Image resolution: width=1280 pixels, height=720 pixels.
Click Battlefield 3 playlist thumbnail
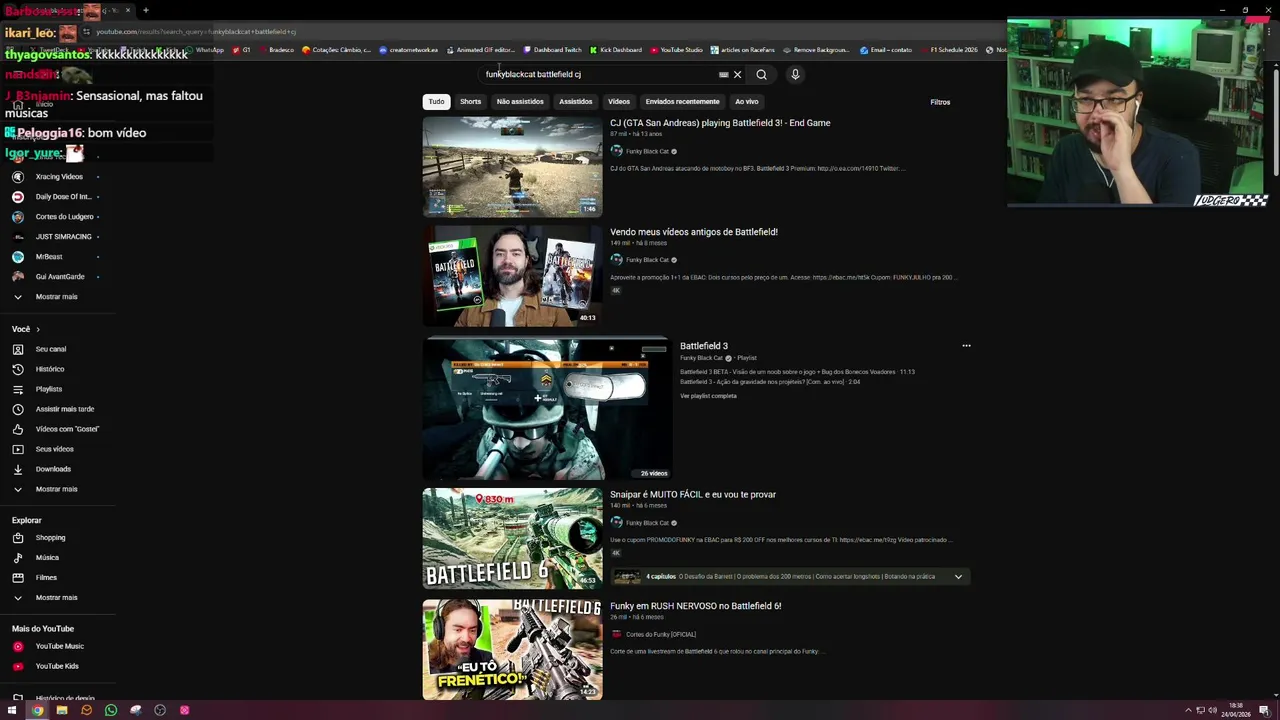coord(546,409)
